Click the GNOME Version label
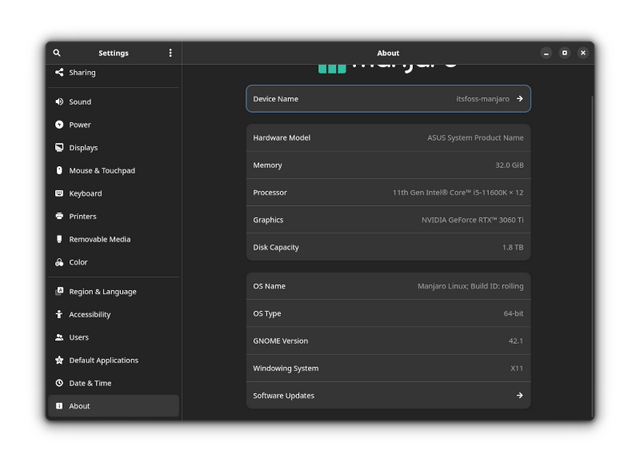 point(280,341)
